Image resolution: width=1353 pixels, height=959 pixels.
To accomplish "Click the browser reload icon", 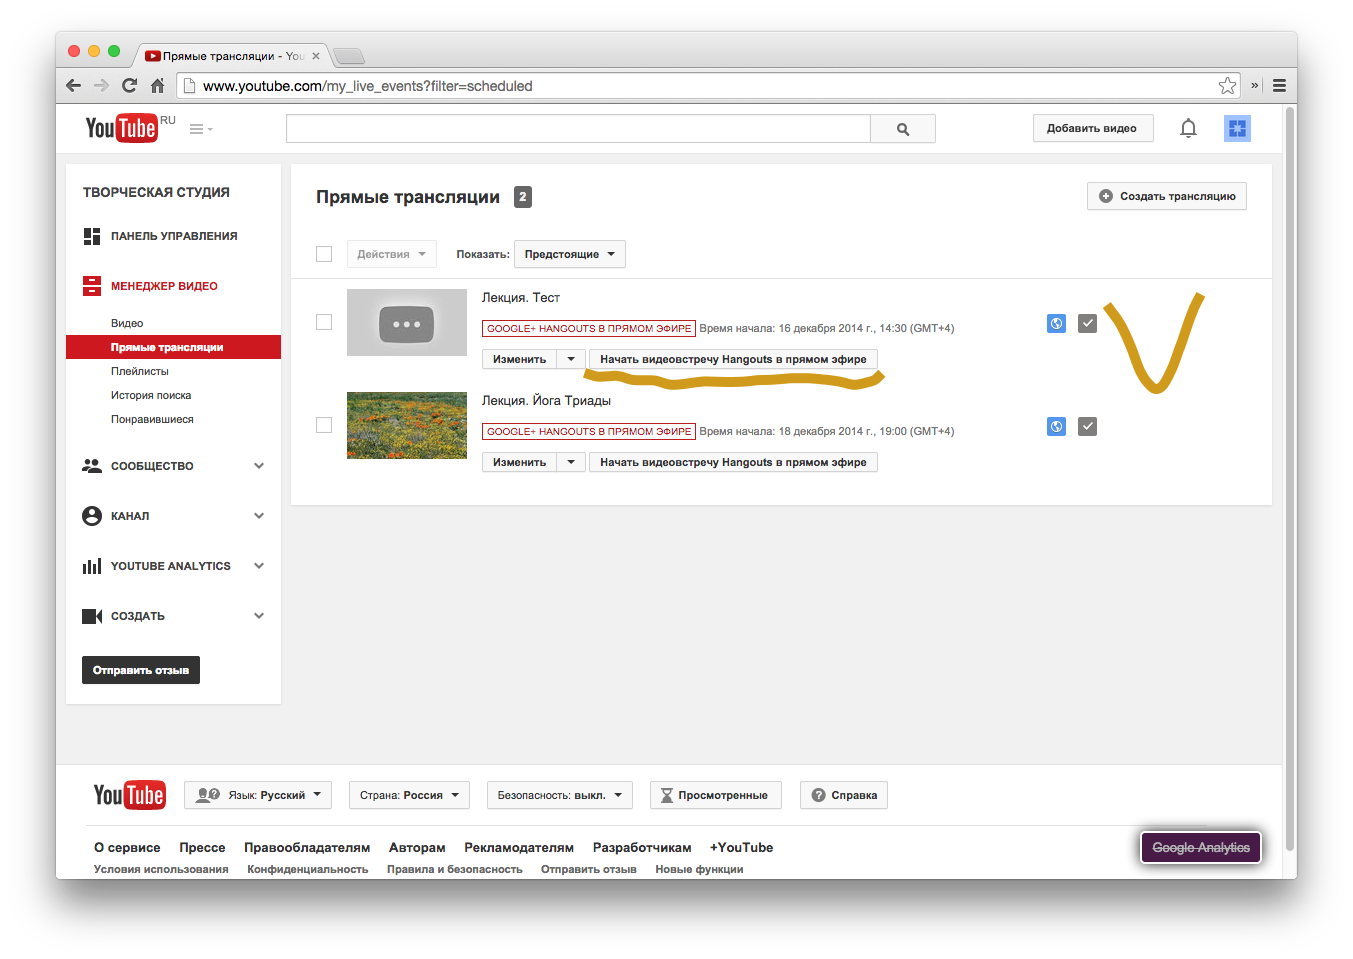I will tap(129, 86).
